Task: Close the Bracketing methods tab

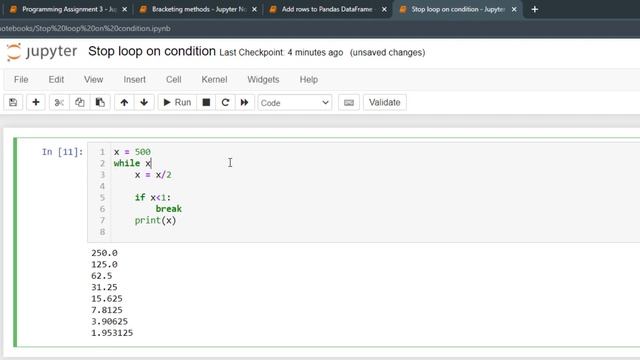Action: (254, 9)
